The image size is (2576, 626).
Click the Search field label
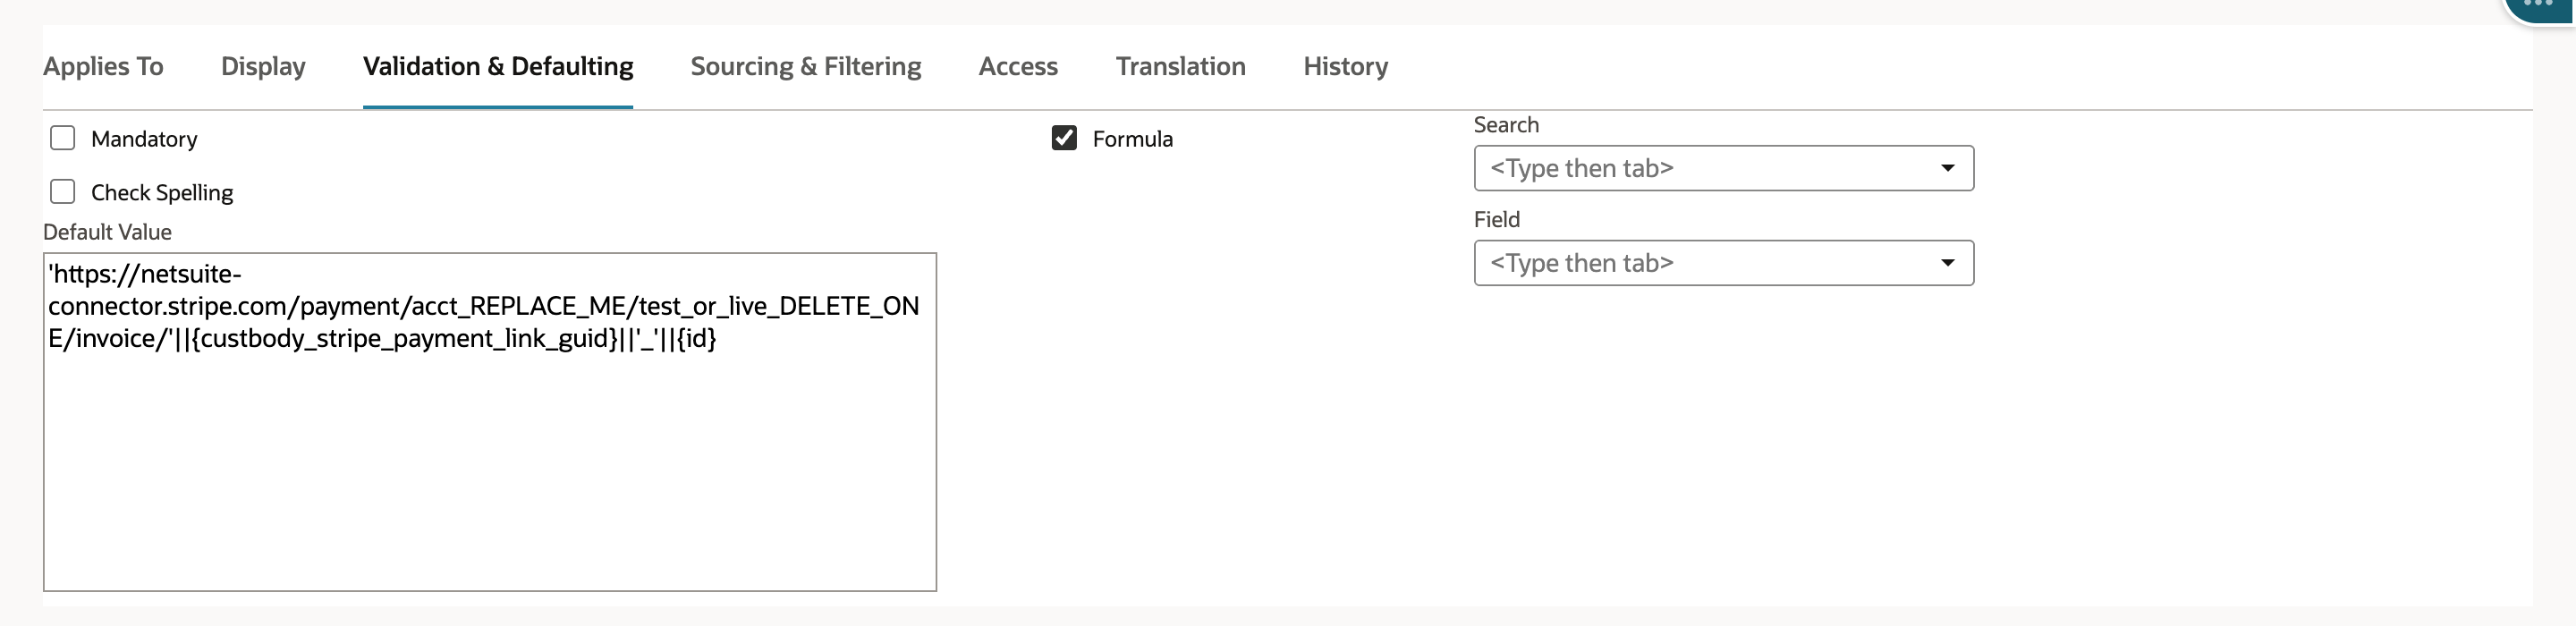(1506, 125)
